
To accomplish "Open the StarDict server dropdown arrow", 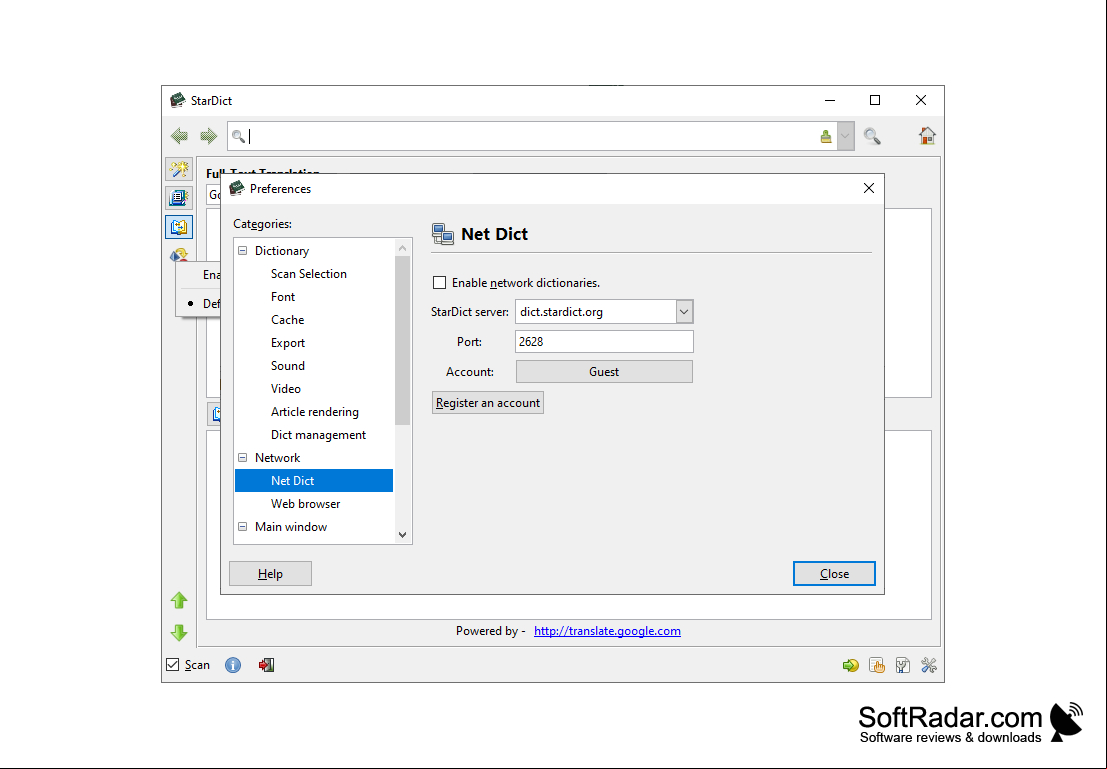I will 683,311.
